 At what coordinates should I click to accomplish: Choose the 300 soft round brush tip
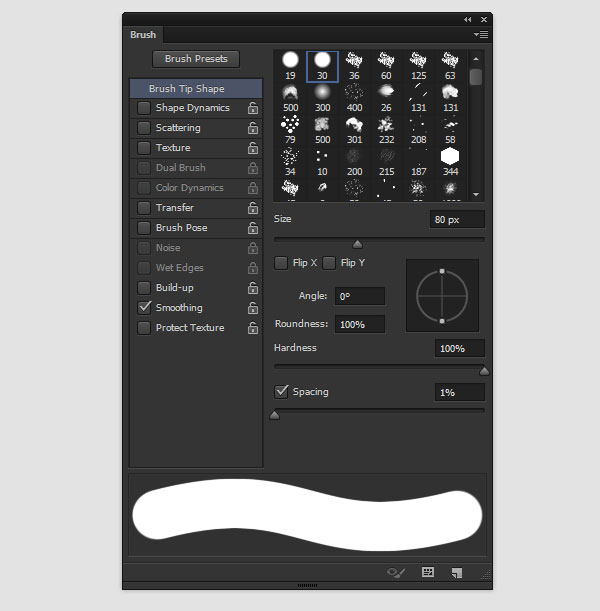322,98
